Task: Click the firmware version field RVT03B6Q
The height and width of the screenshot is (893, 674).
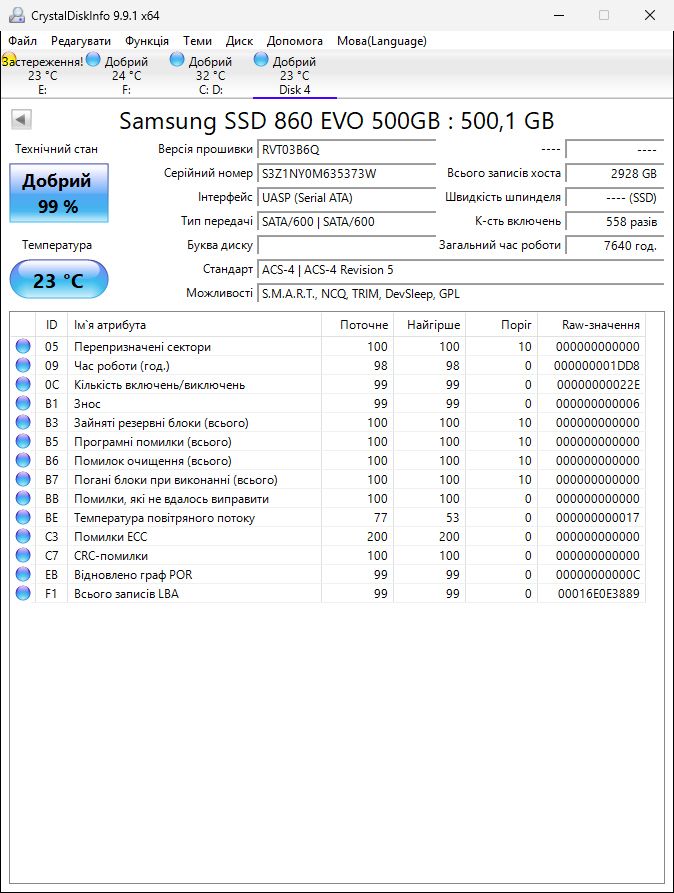Action: [347, 150]
